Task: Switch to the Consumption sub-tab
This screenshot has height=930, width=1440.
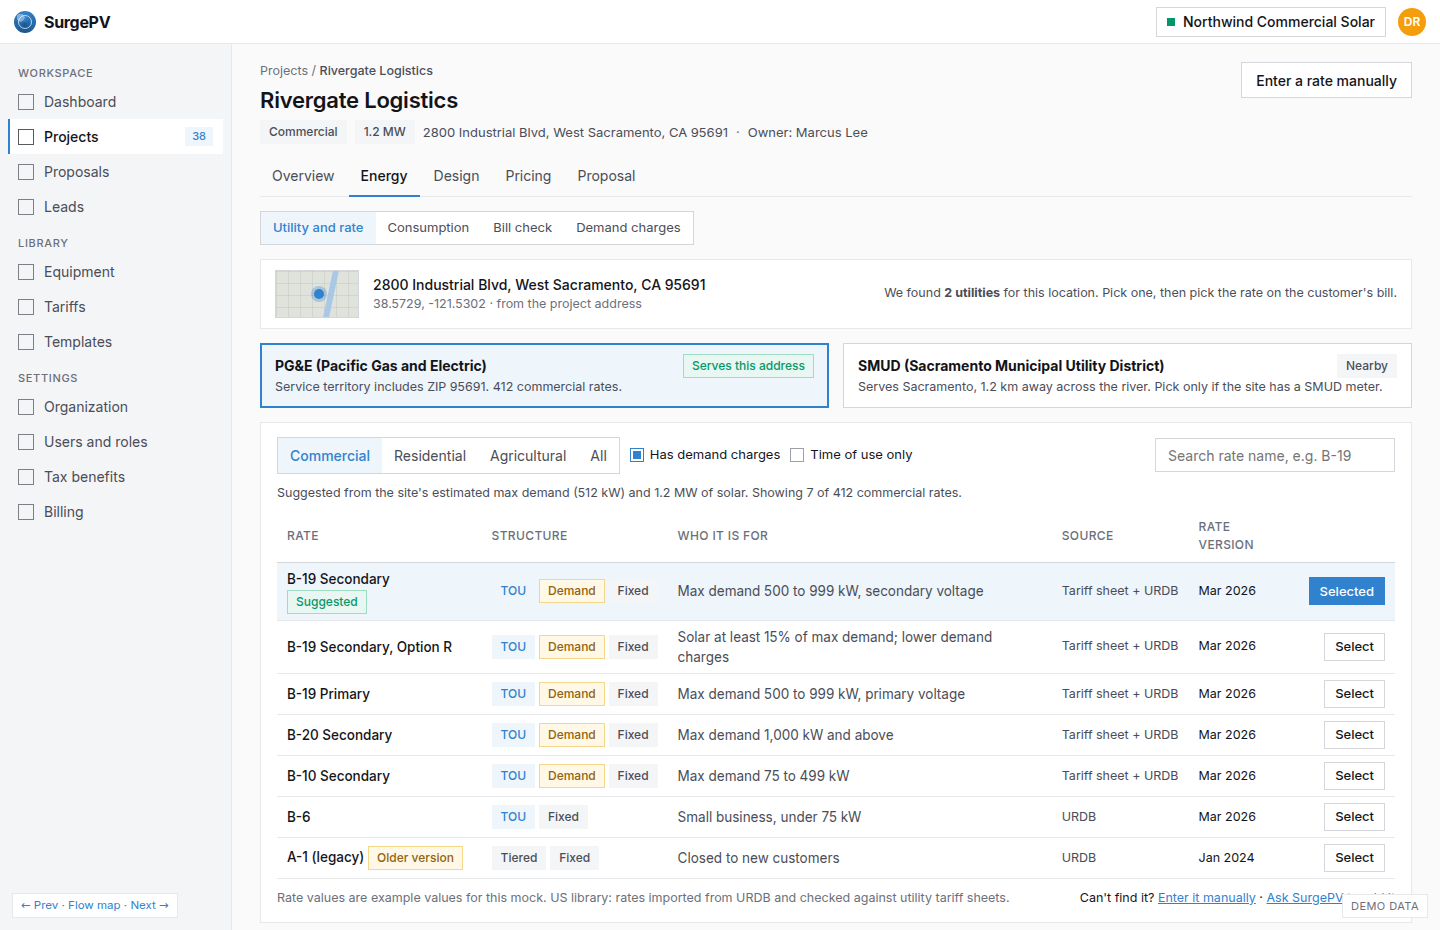Action: point(428,228)
